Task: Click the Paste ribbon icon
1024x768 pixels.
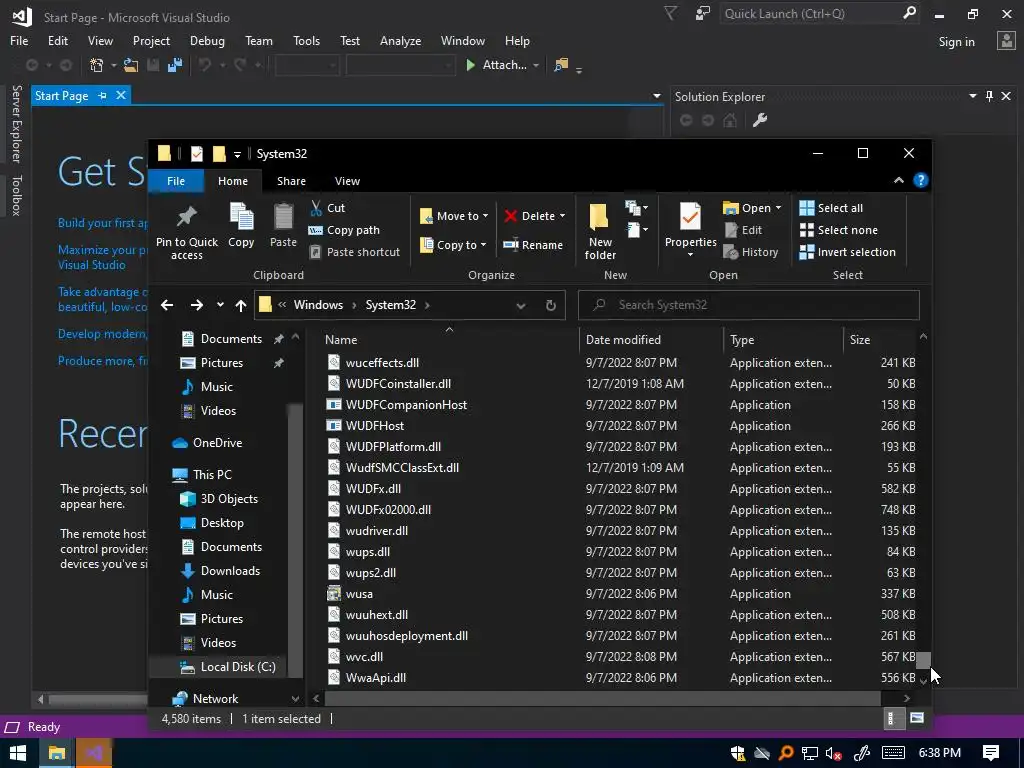Action: 283,216
